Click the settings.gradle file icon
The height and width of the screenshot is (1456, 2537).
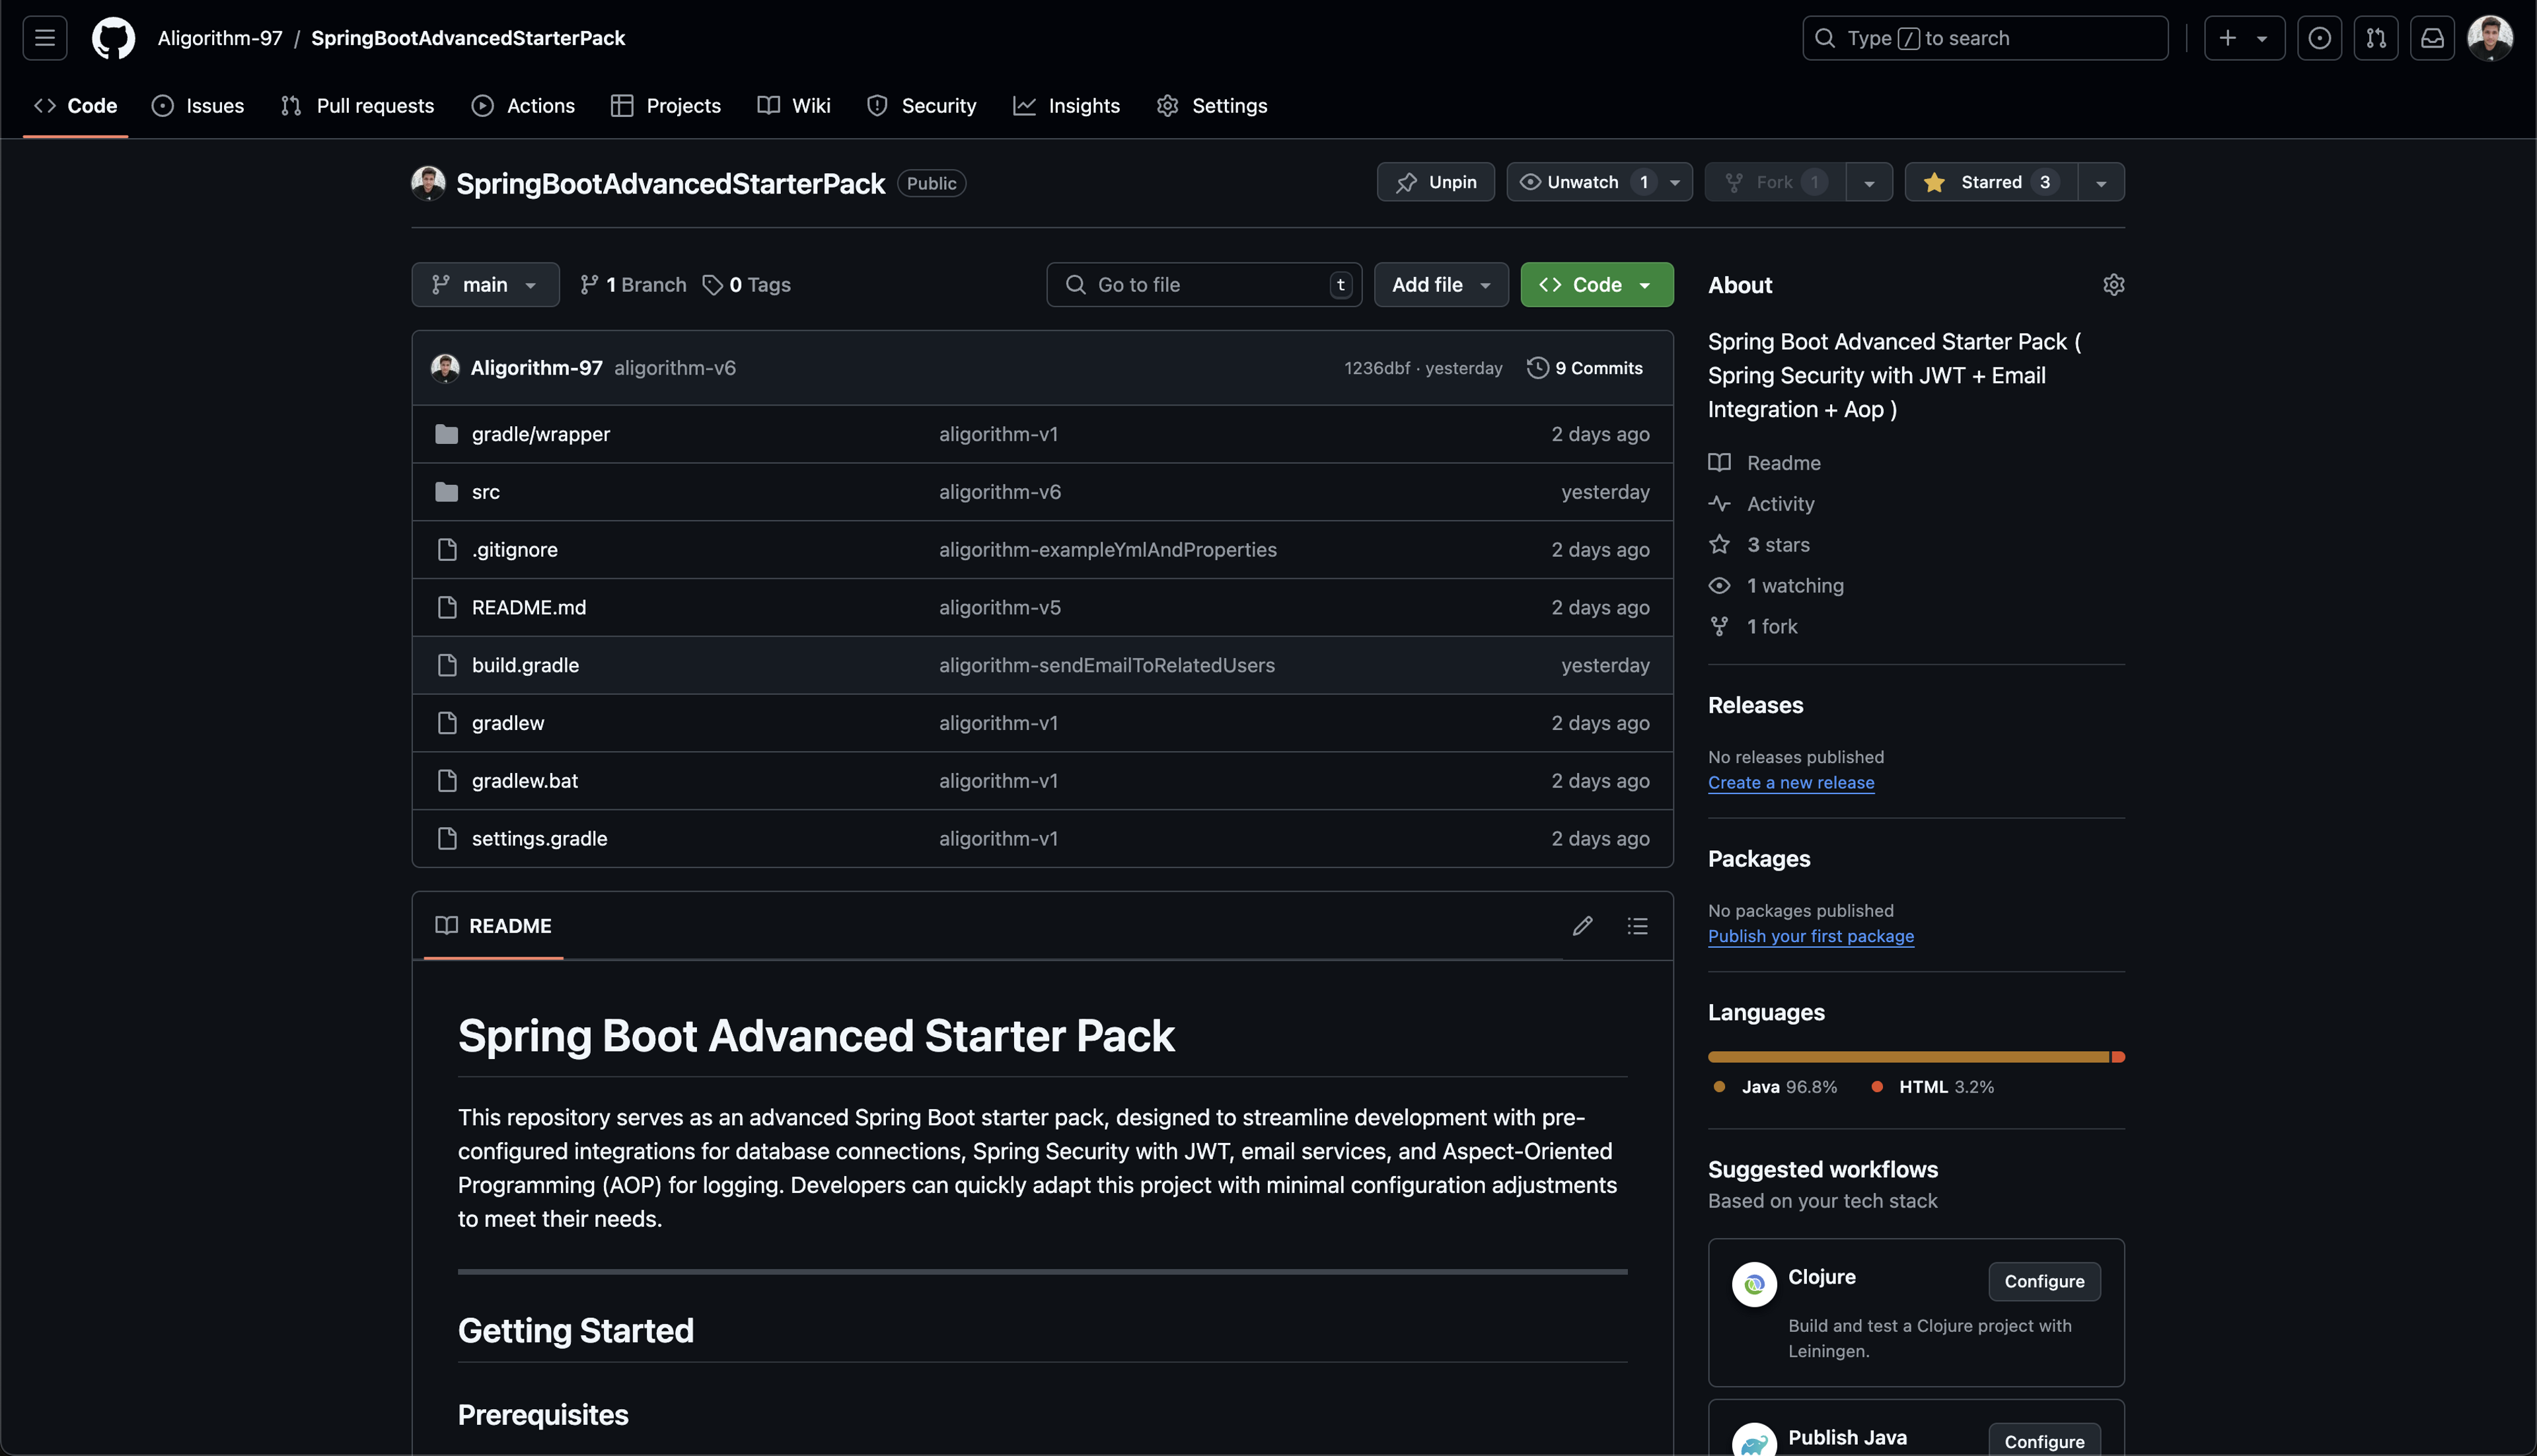tap(447, 838)
